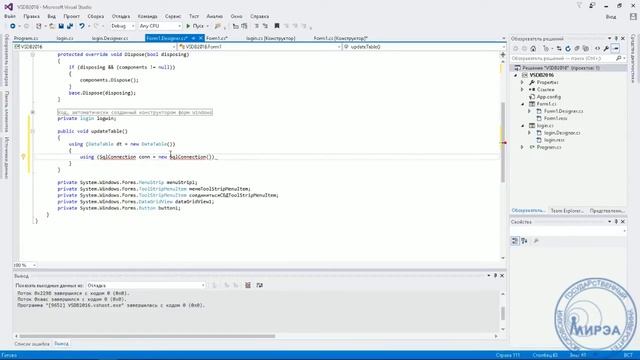
Task: Click the New Project icon in toolbar
Action: (39, 26)
